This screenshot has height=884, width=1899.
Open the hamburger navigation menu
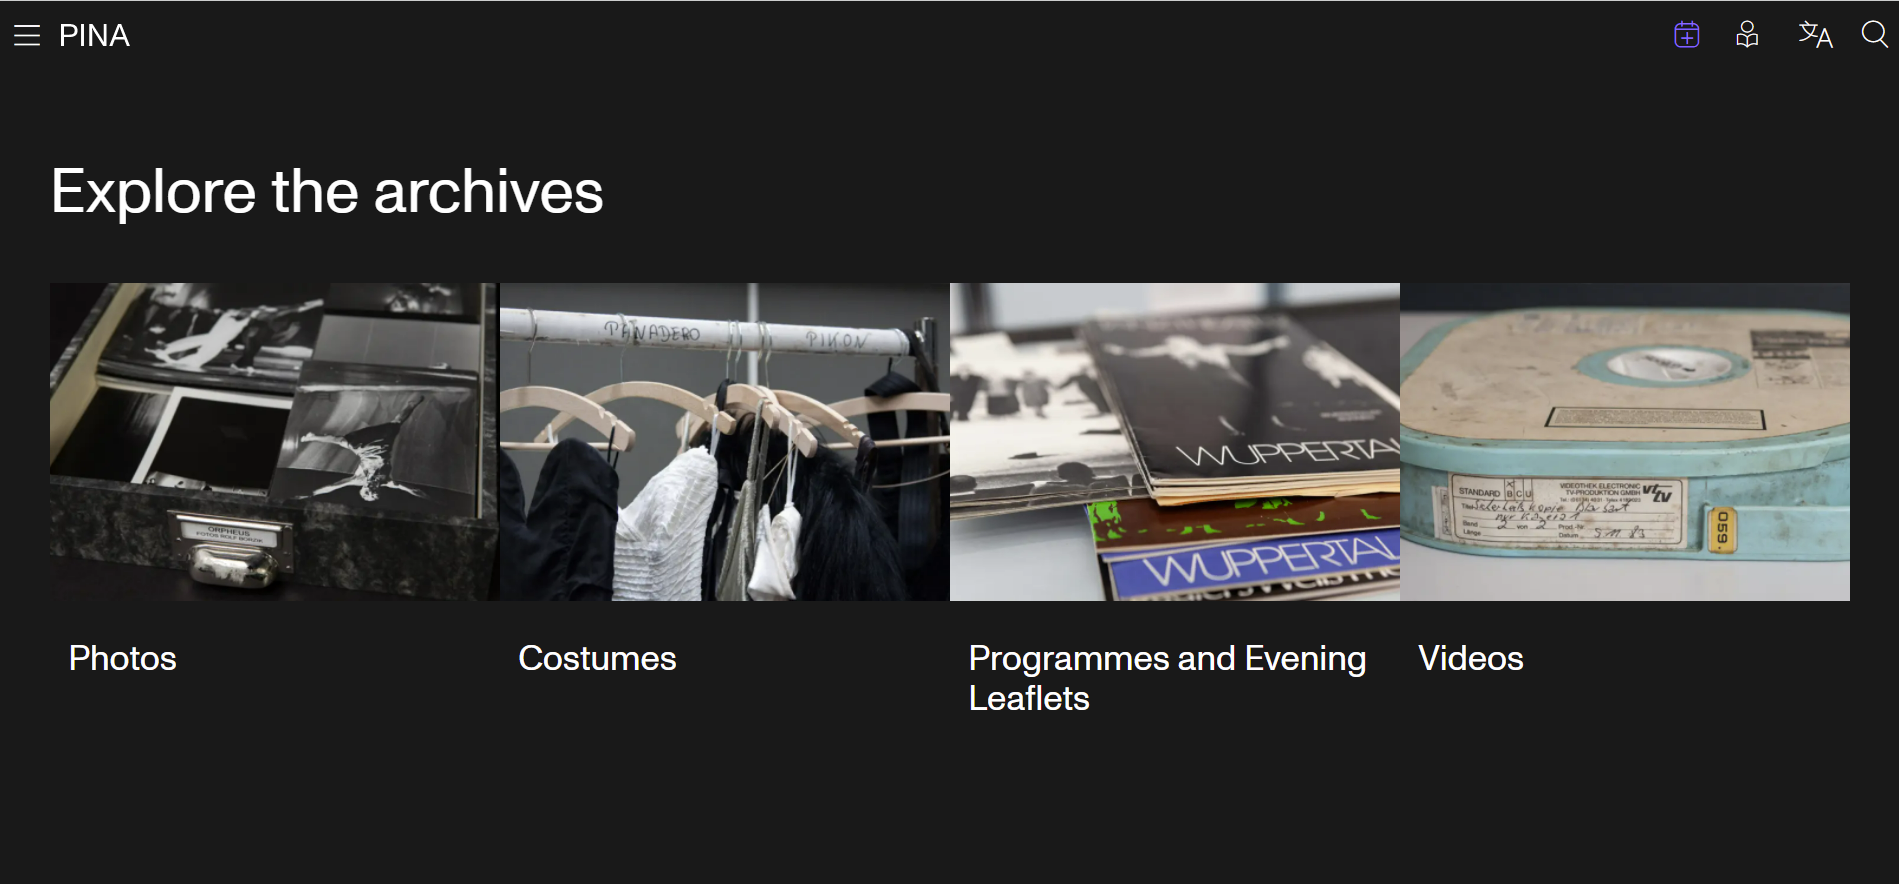(27, 36)
